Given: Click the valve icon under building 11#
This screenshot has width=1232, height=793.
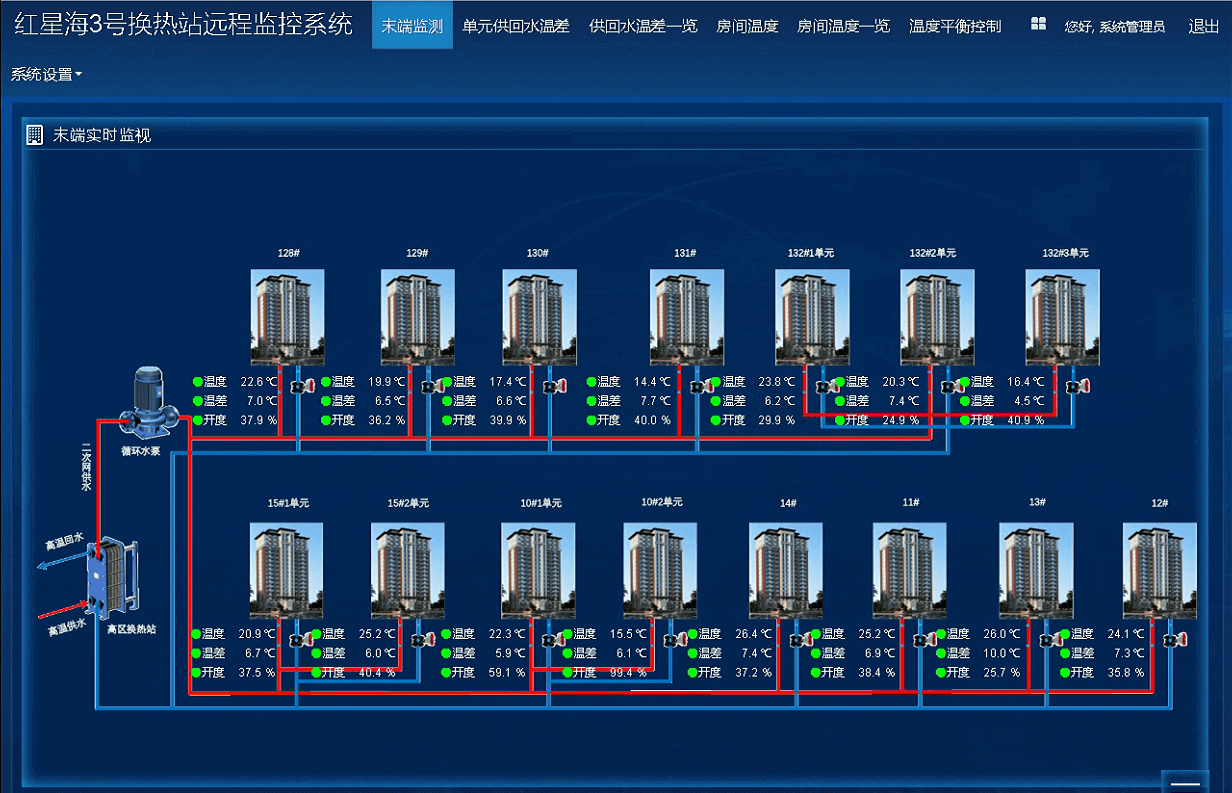Looking at the screenshot, I should click(x=923, y=639).
